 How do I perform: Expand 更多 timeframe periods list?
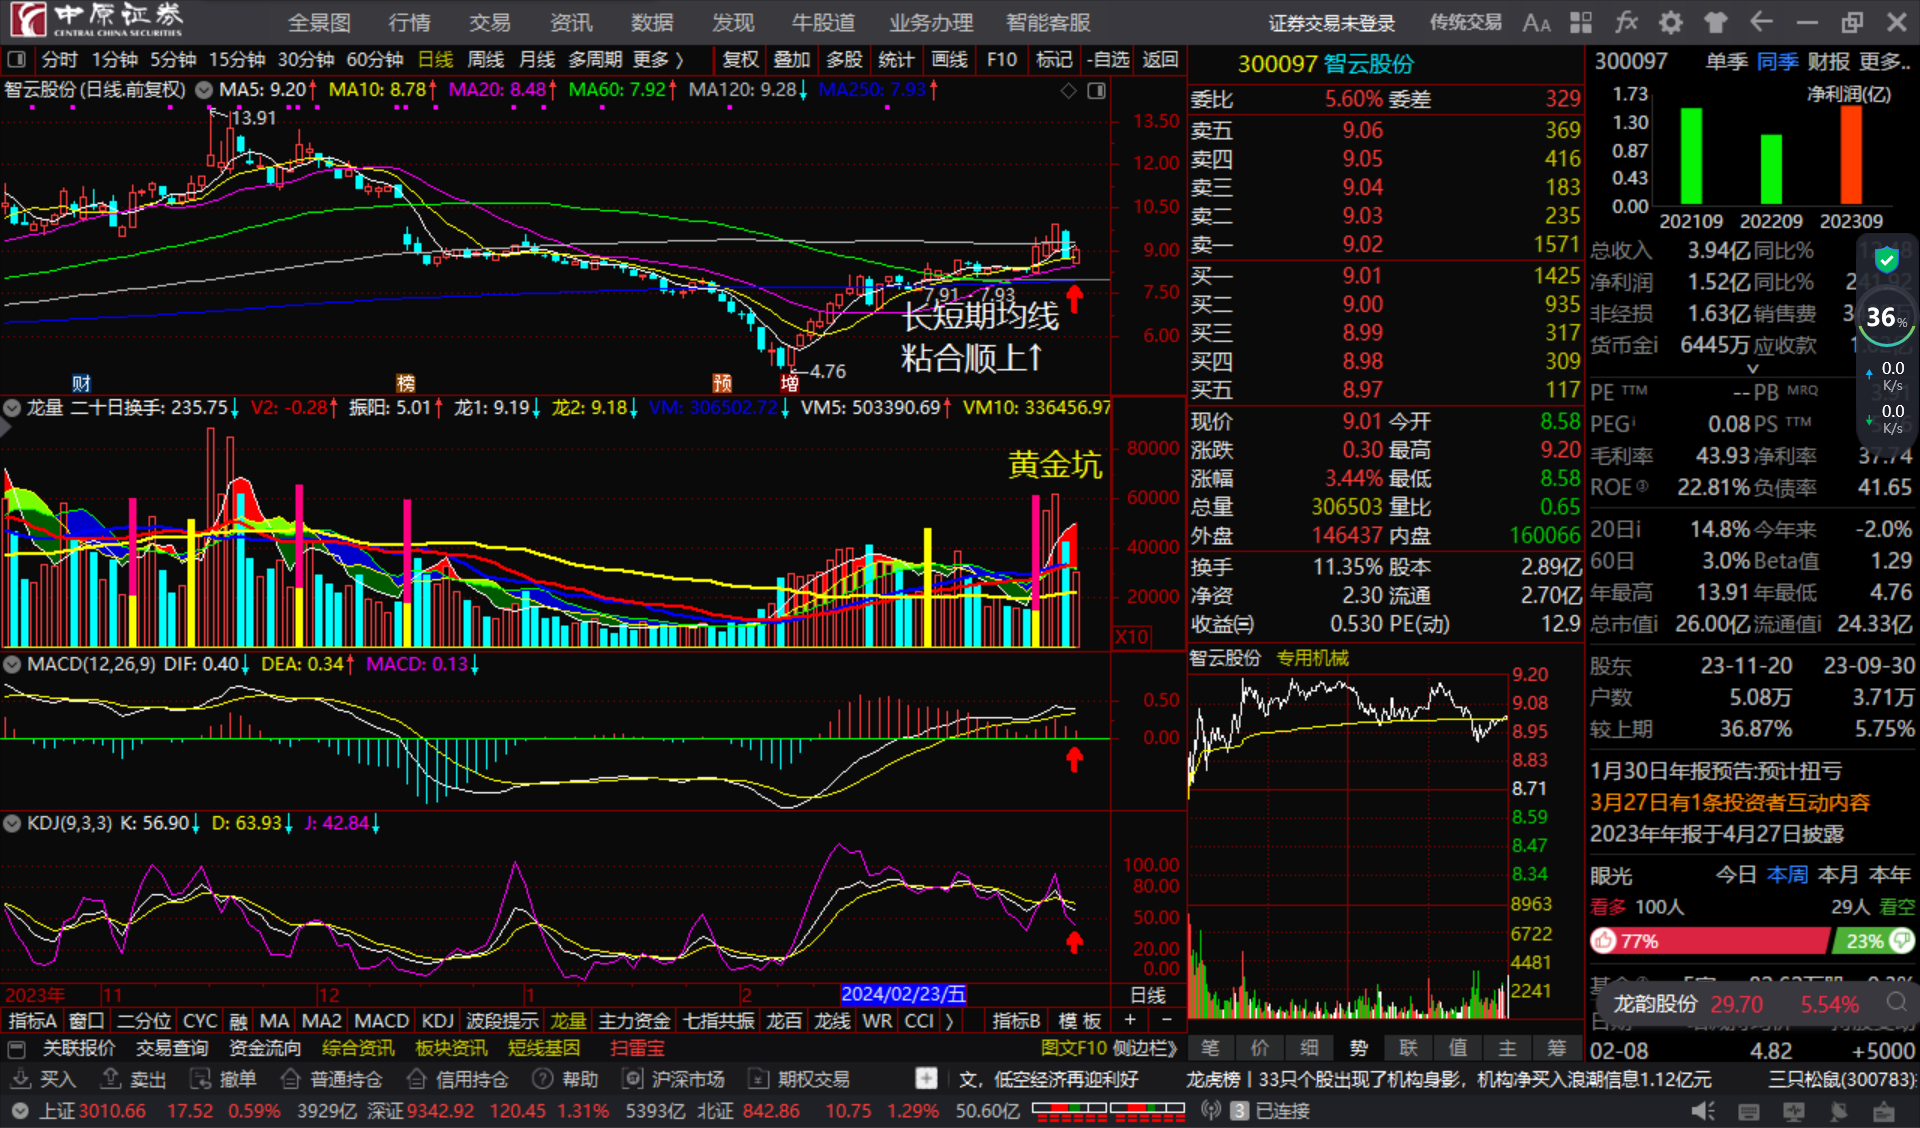pyautogui.click(x=657, y=60)
